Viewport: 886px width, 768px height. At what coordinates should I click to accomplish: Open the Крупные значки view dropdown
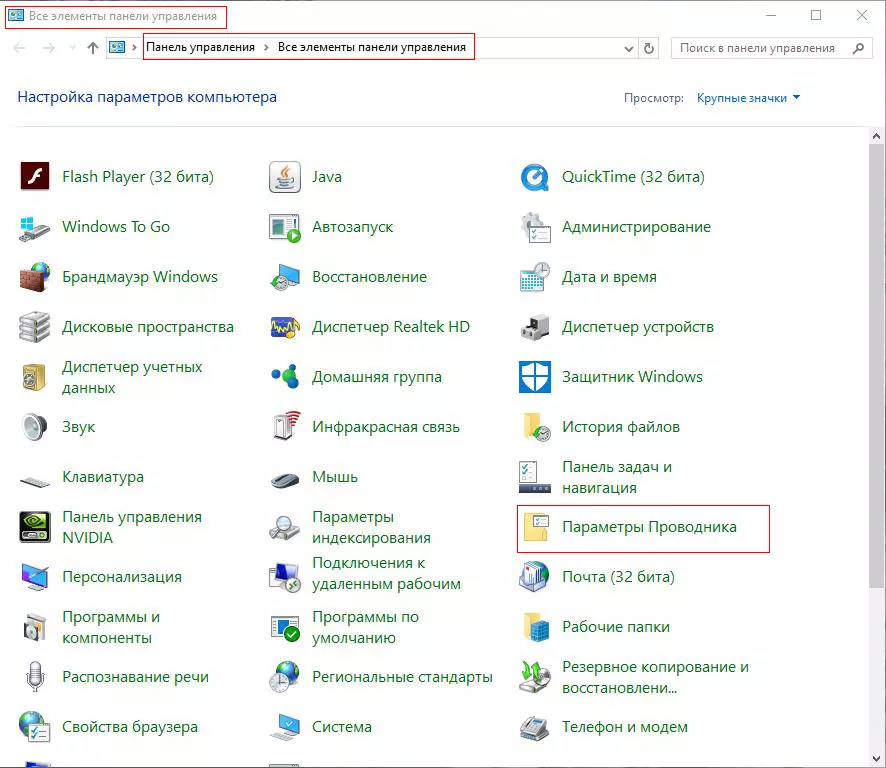click(748, 98)
